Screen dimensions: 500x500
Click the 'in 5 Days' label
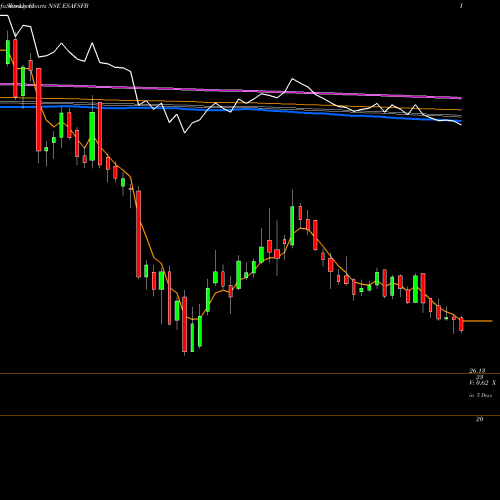tap(480, 395)
